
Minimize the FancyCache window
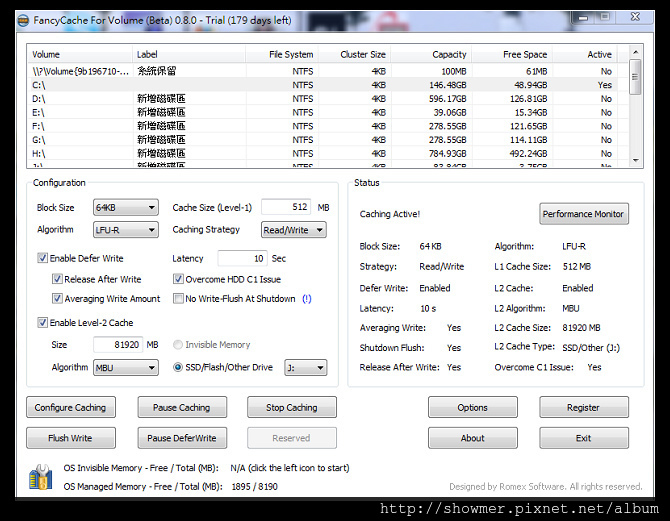tap(583, 17)
